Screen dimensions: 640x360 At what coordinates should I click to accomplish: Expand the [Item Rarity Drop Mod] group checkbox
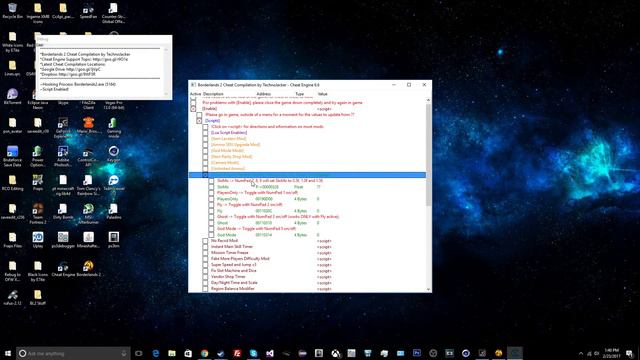205,157
